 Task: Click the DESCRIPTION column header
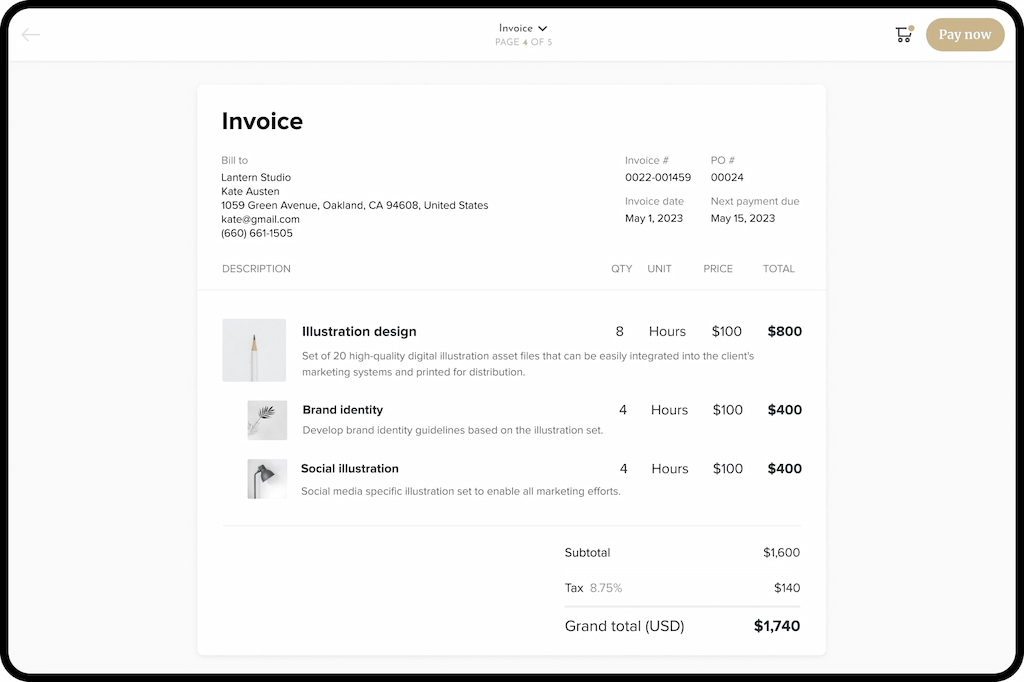click(256, 268)
